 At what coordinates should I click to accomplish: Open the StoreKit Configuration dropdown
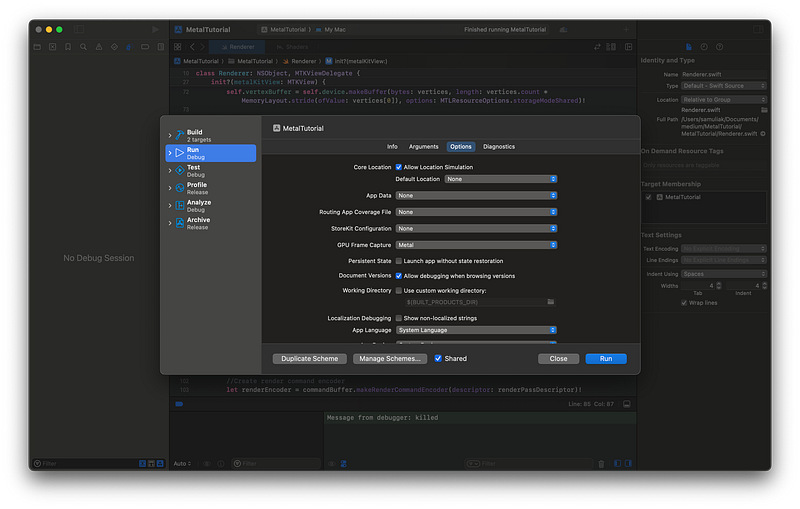tap(477, 228)
